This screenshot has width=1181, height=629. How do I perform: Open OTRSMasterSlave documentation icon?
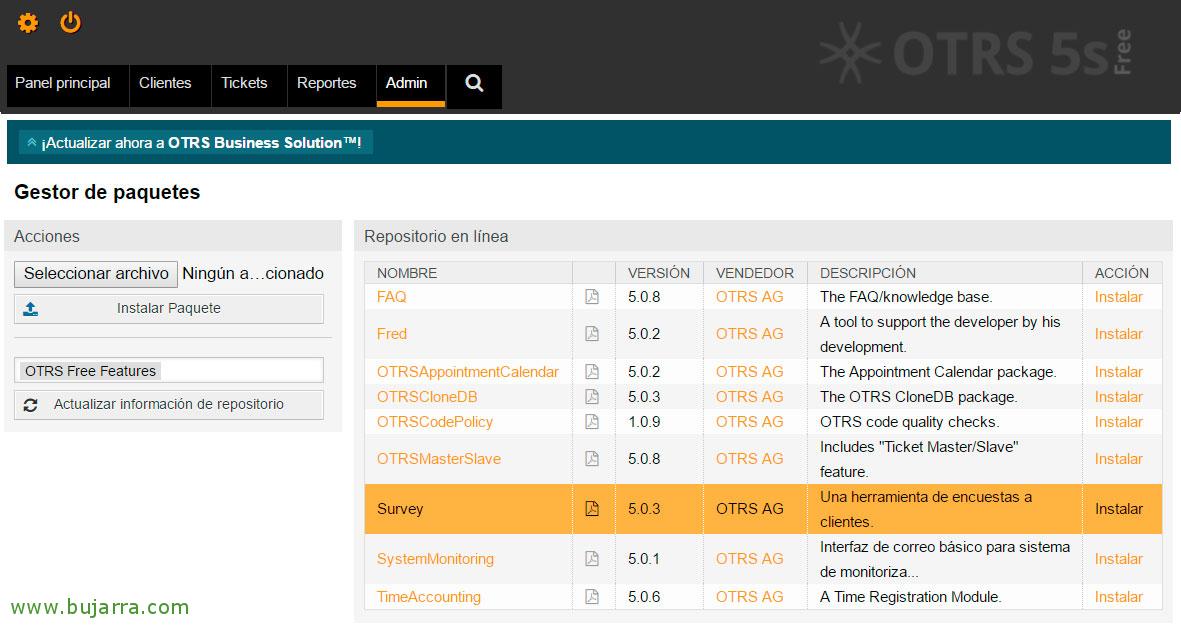592,459
